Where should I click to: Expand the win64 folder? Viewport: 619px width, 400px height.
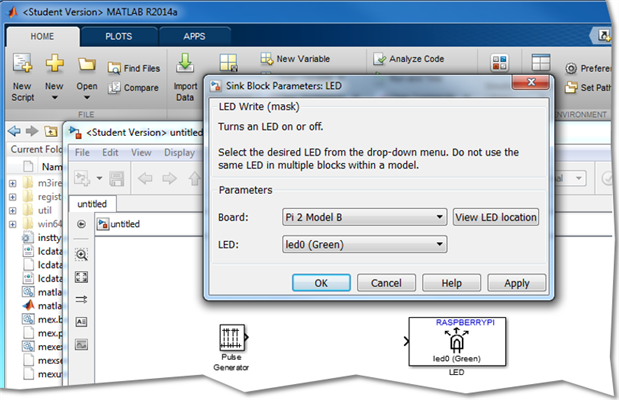[x=13, y=224]
